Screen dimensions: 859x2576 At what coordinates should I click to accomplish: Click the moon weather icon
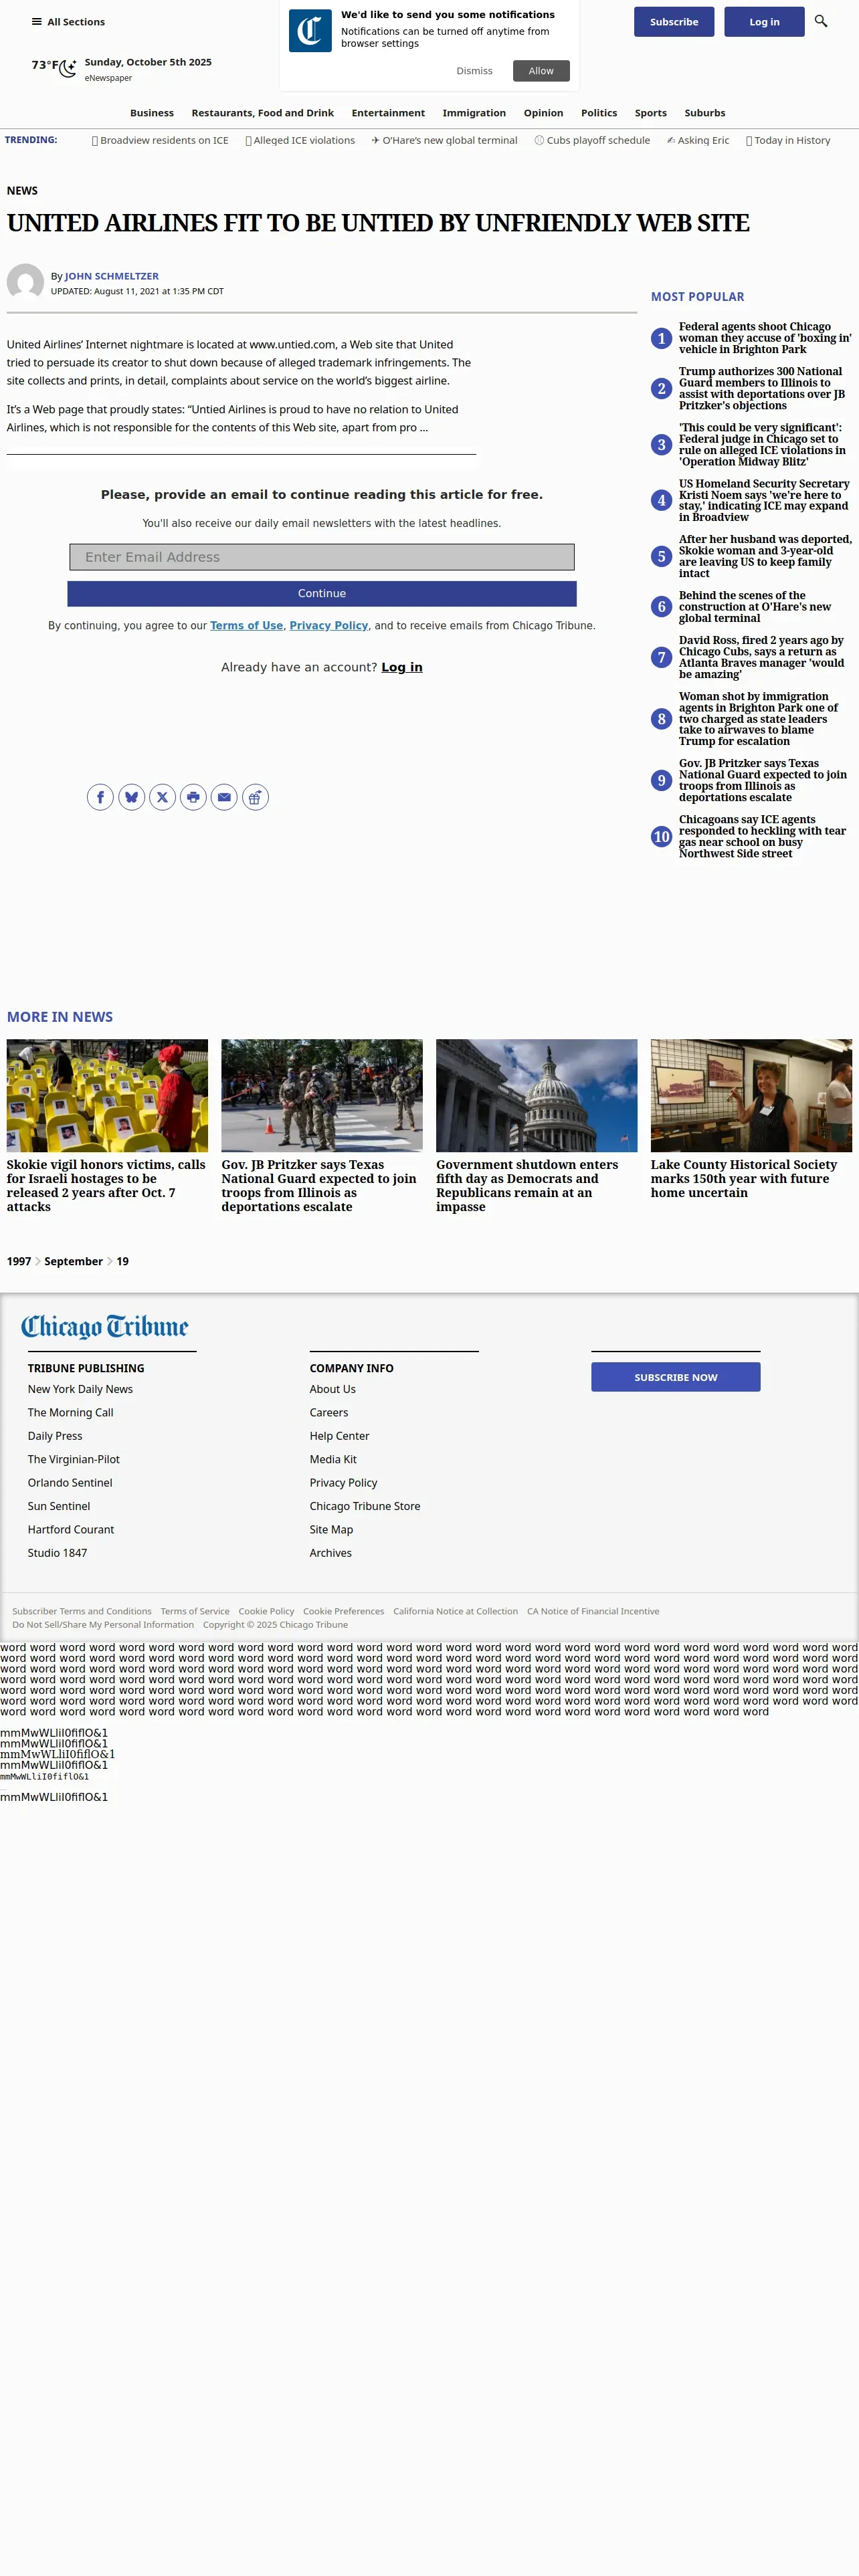(68, 68)
